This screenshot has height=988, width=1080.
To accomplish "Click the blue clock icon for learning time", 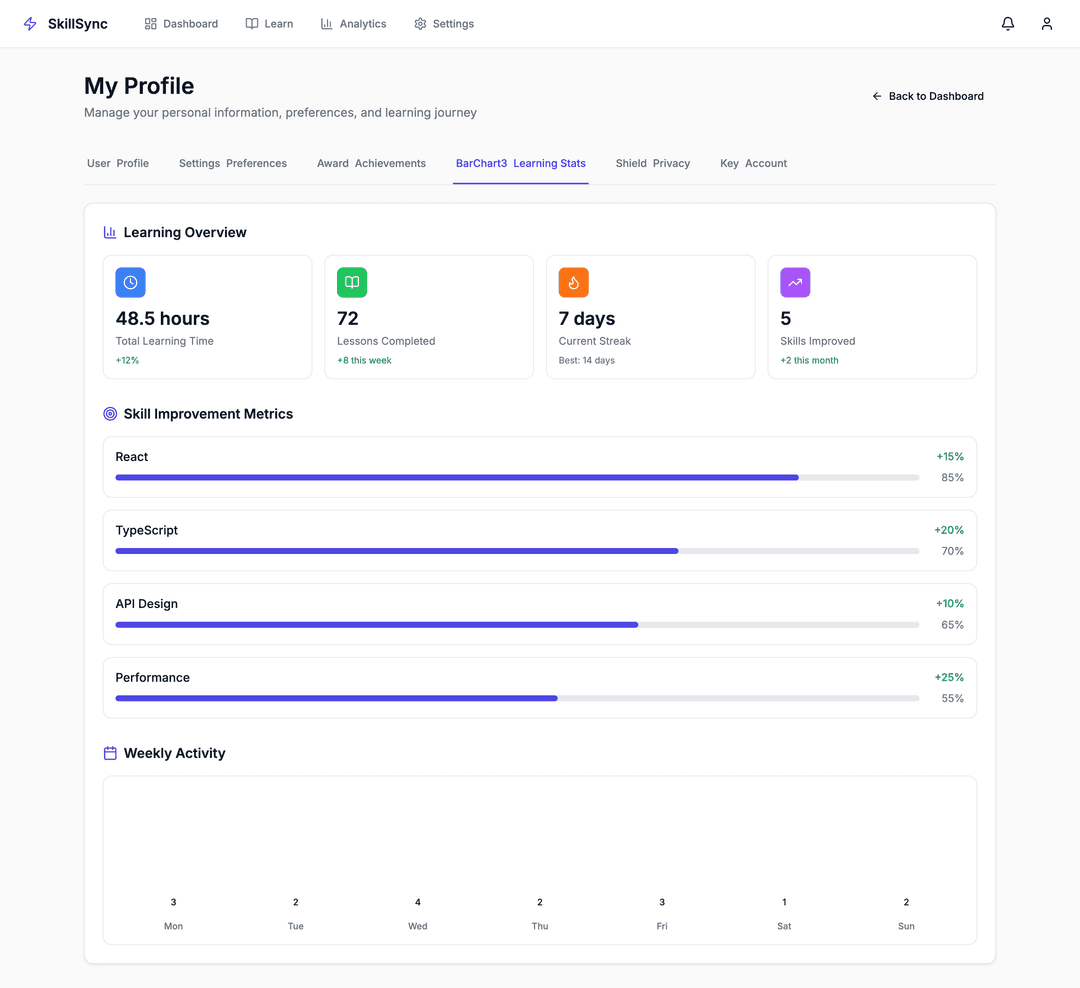I will click(x=130, y=283).
